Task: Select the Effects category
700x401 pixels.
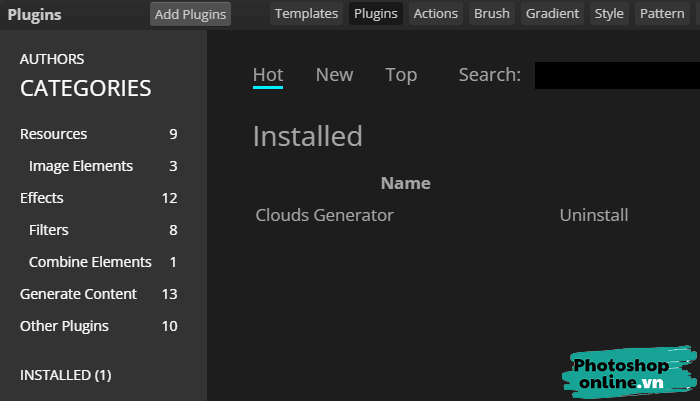Action: pyautogui.click(x=42, y=198)
